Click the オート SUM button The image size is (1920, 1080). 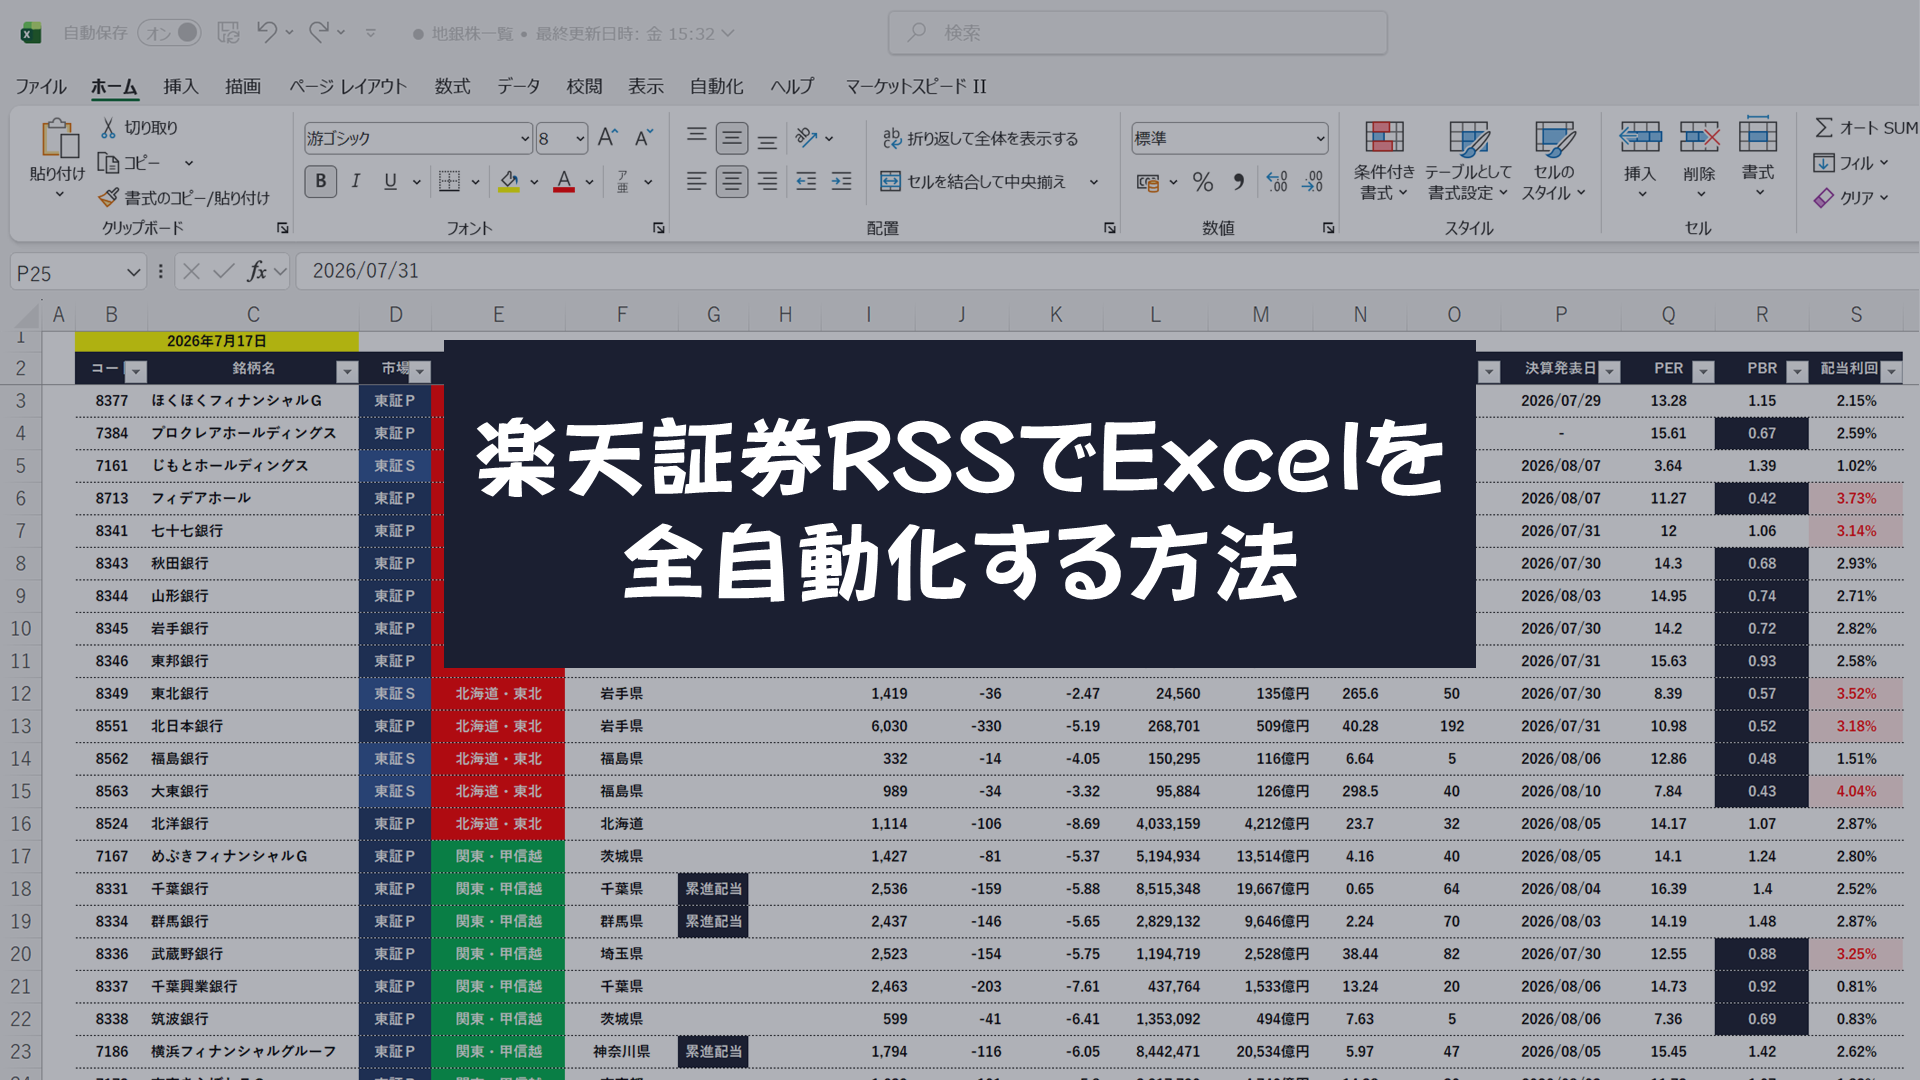click(1866, 128)
